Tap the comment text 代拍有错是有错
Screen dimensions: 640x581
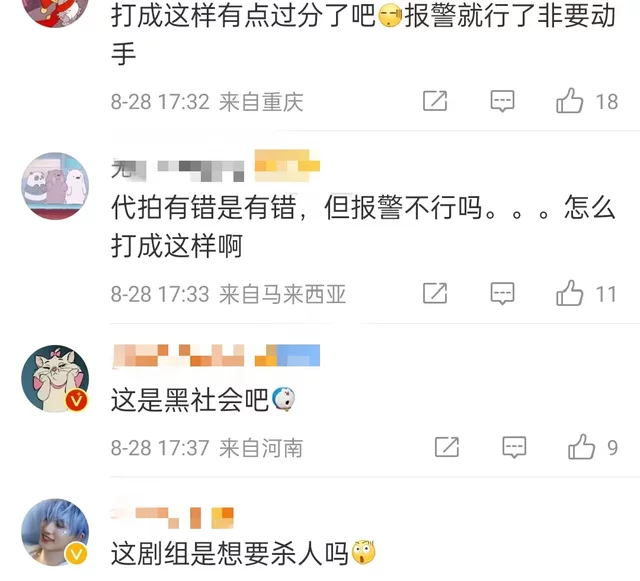203,207
